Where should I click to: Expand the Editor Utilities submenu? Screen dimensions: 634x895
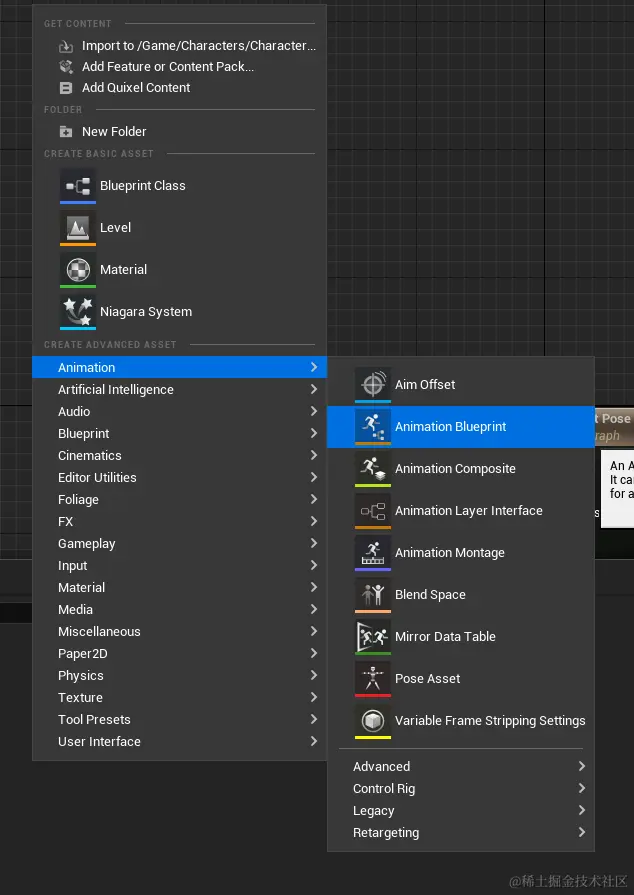[x=179, y=477]
